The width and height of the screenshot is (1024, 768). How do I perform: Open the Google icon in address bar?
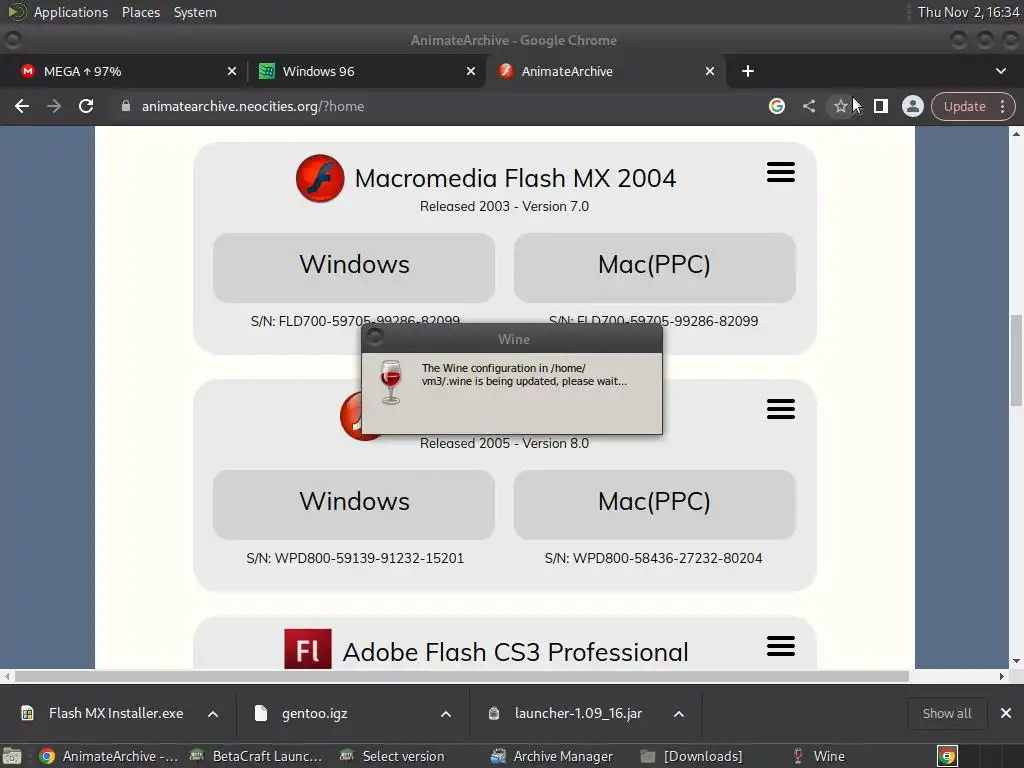coord(776,106)
